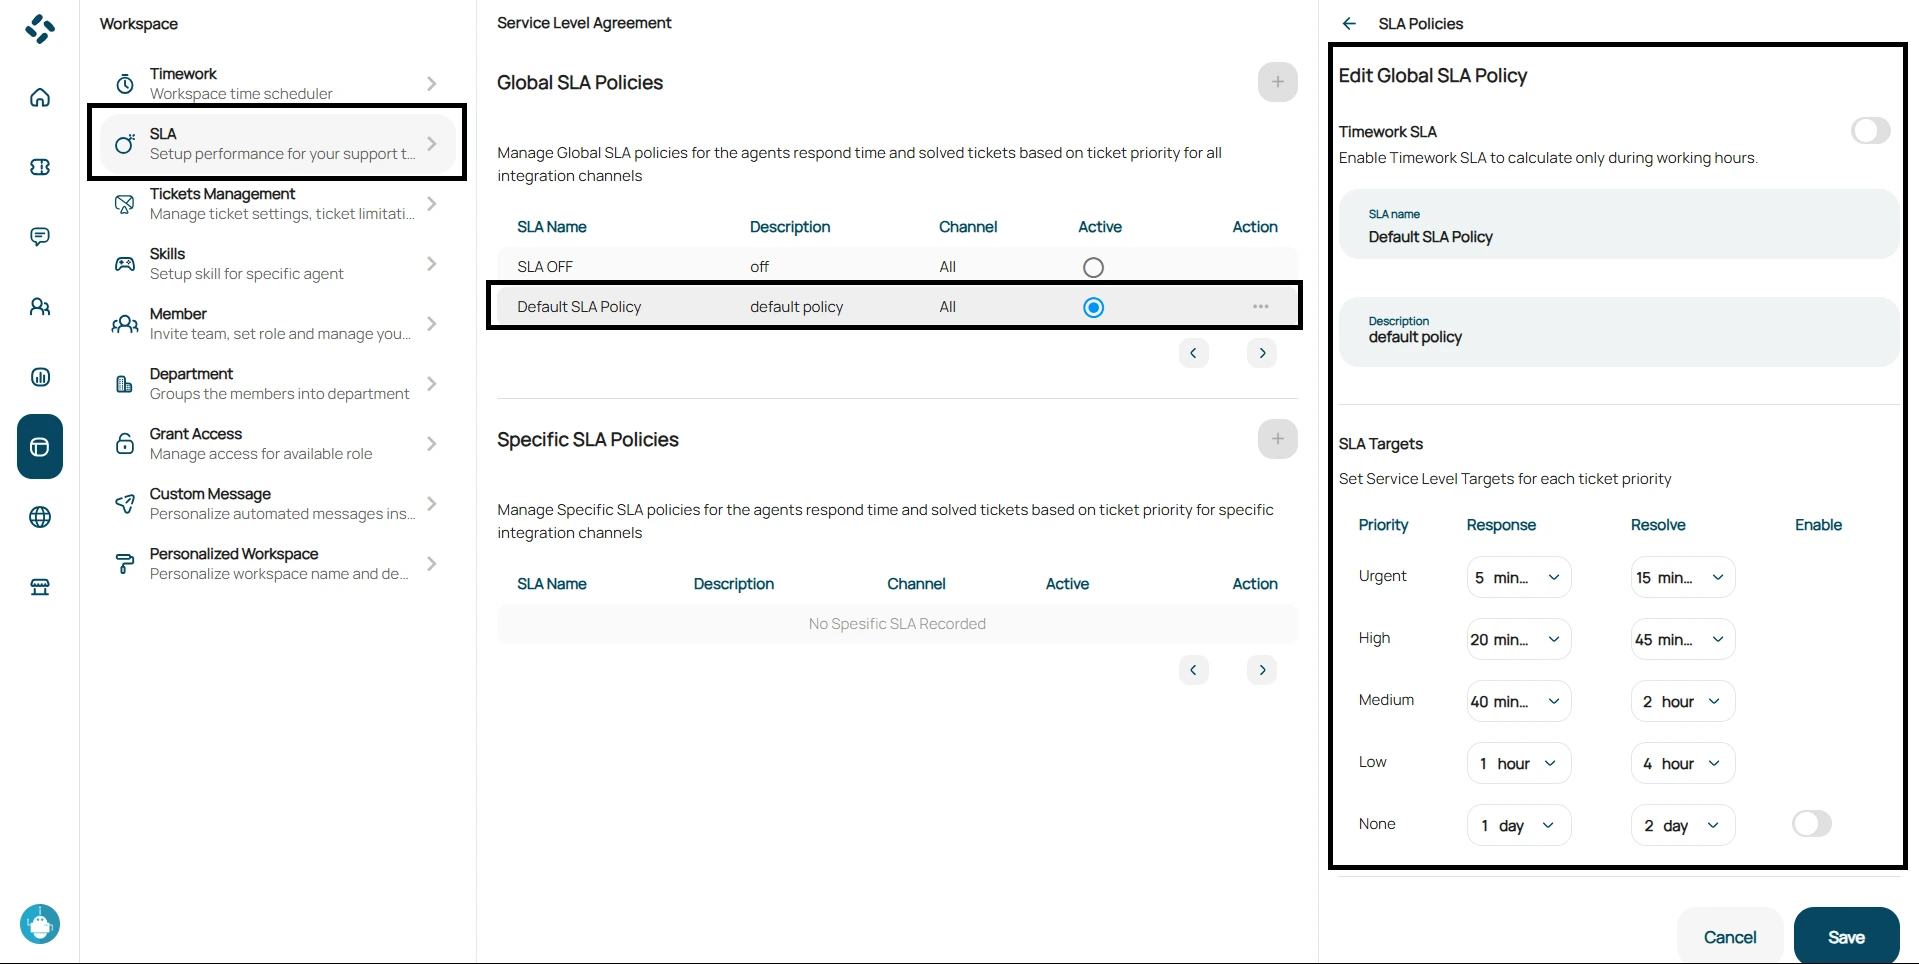Click the Timework clock icon
Screen dimensions: 1919x964
pos(125,84)
